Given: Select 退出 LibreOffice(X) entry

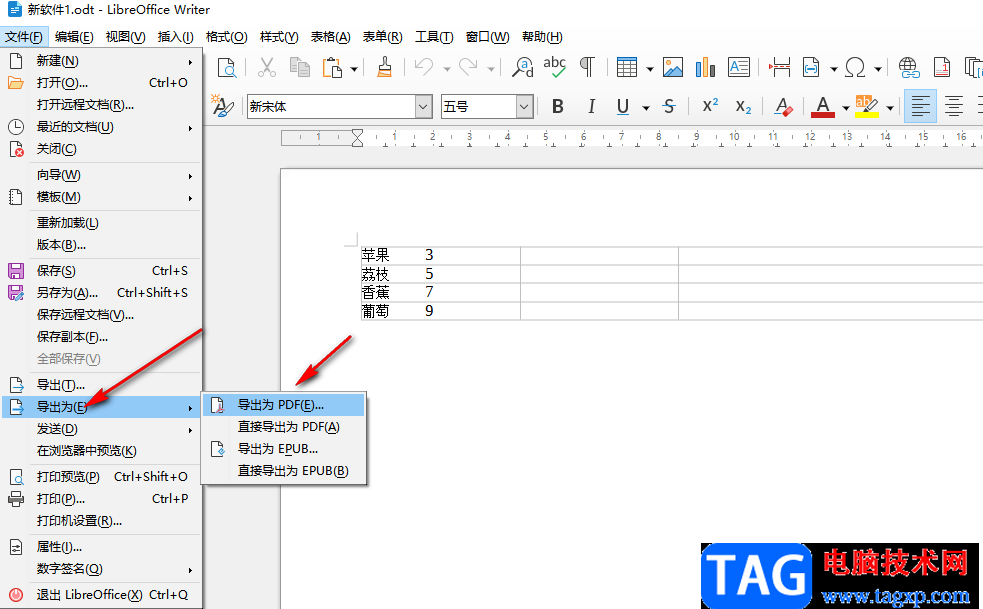Looking at the screenshot, I should click(x=102, y=595).
